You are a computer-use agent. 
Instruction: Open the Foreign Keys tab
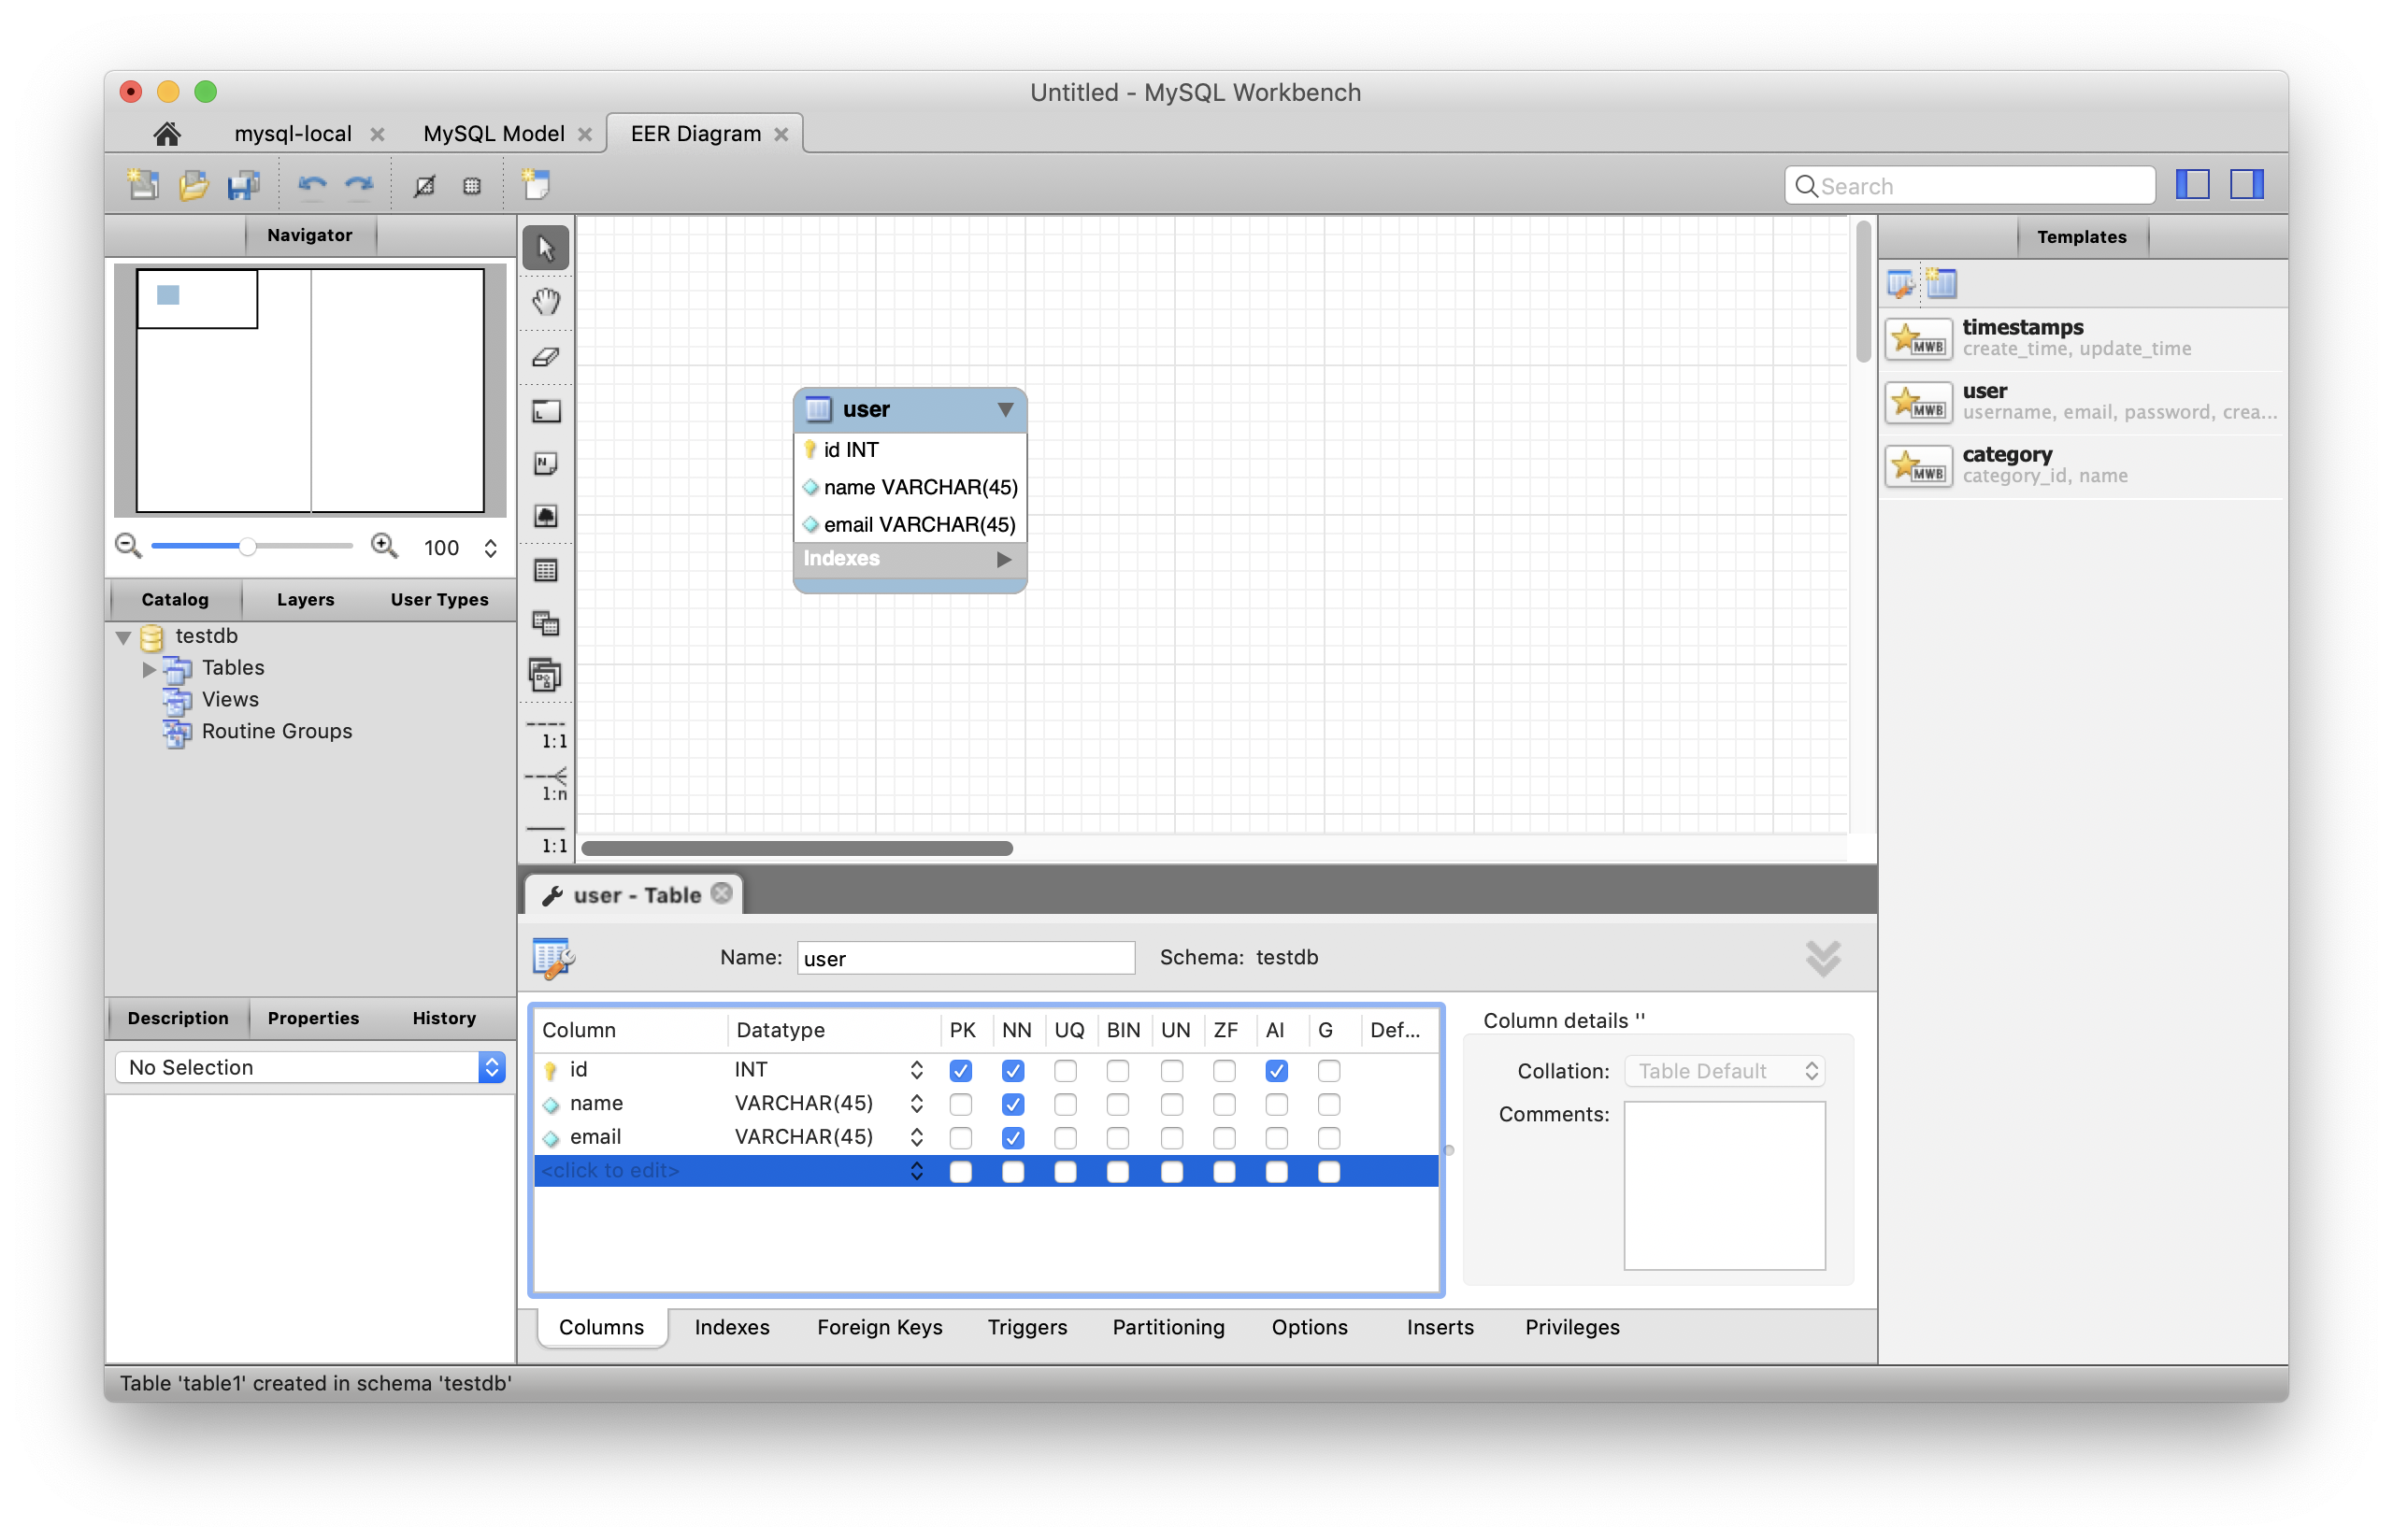pyautogui.click(x=880, y=1327)
